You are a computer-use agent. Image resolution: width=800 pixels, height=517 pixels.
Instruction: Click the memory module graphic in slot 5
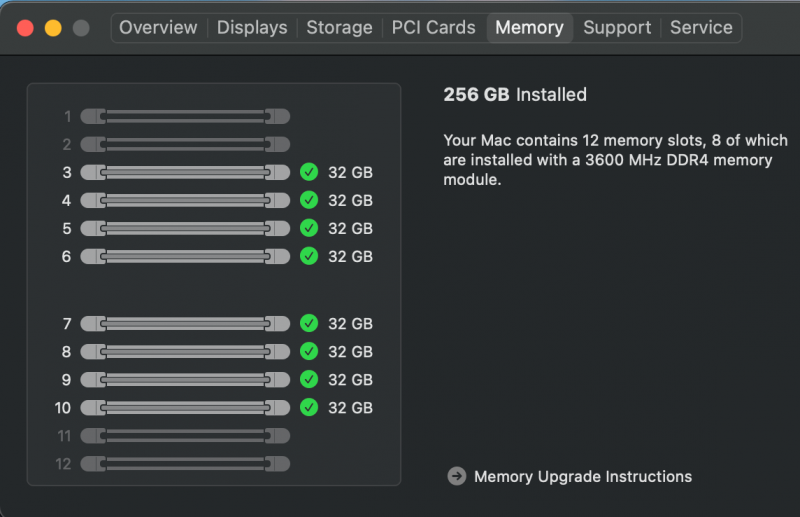185,228
